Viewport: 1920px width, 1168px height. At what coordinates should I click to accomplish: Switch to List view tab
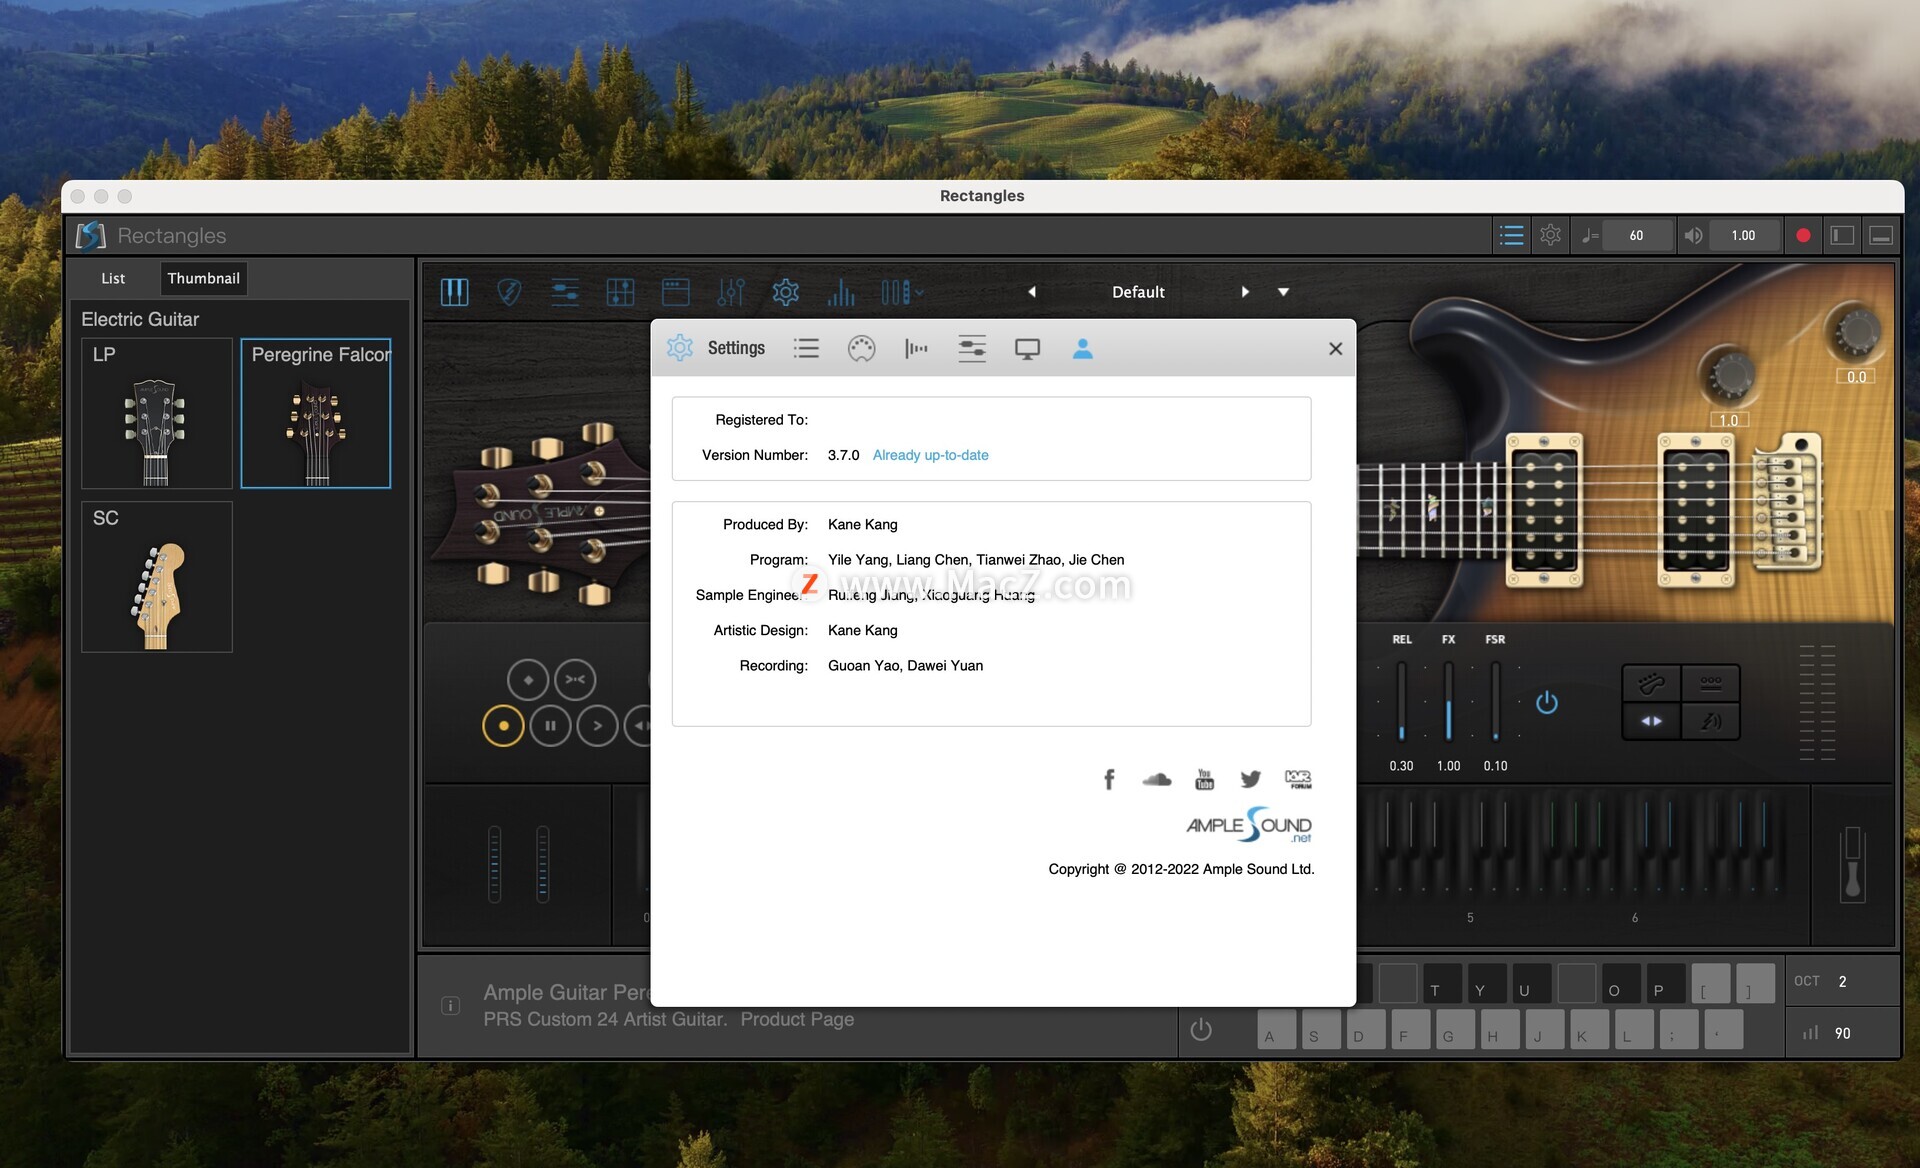click(113, 278)
